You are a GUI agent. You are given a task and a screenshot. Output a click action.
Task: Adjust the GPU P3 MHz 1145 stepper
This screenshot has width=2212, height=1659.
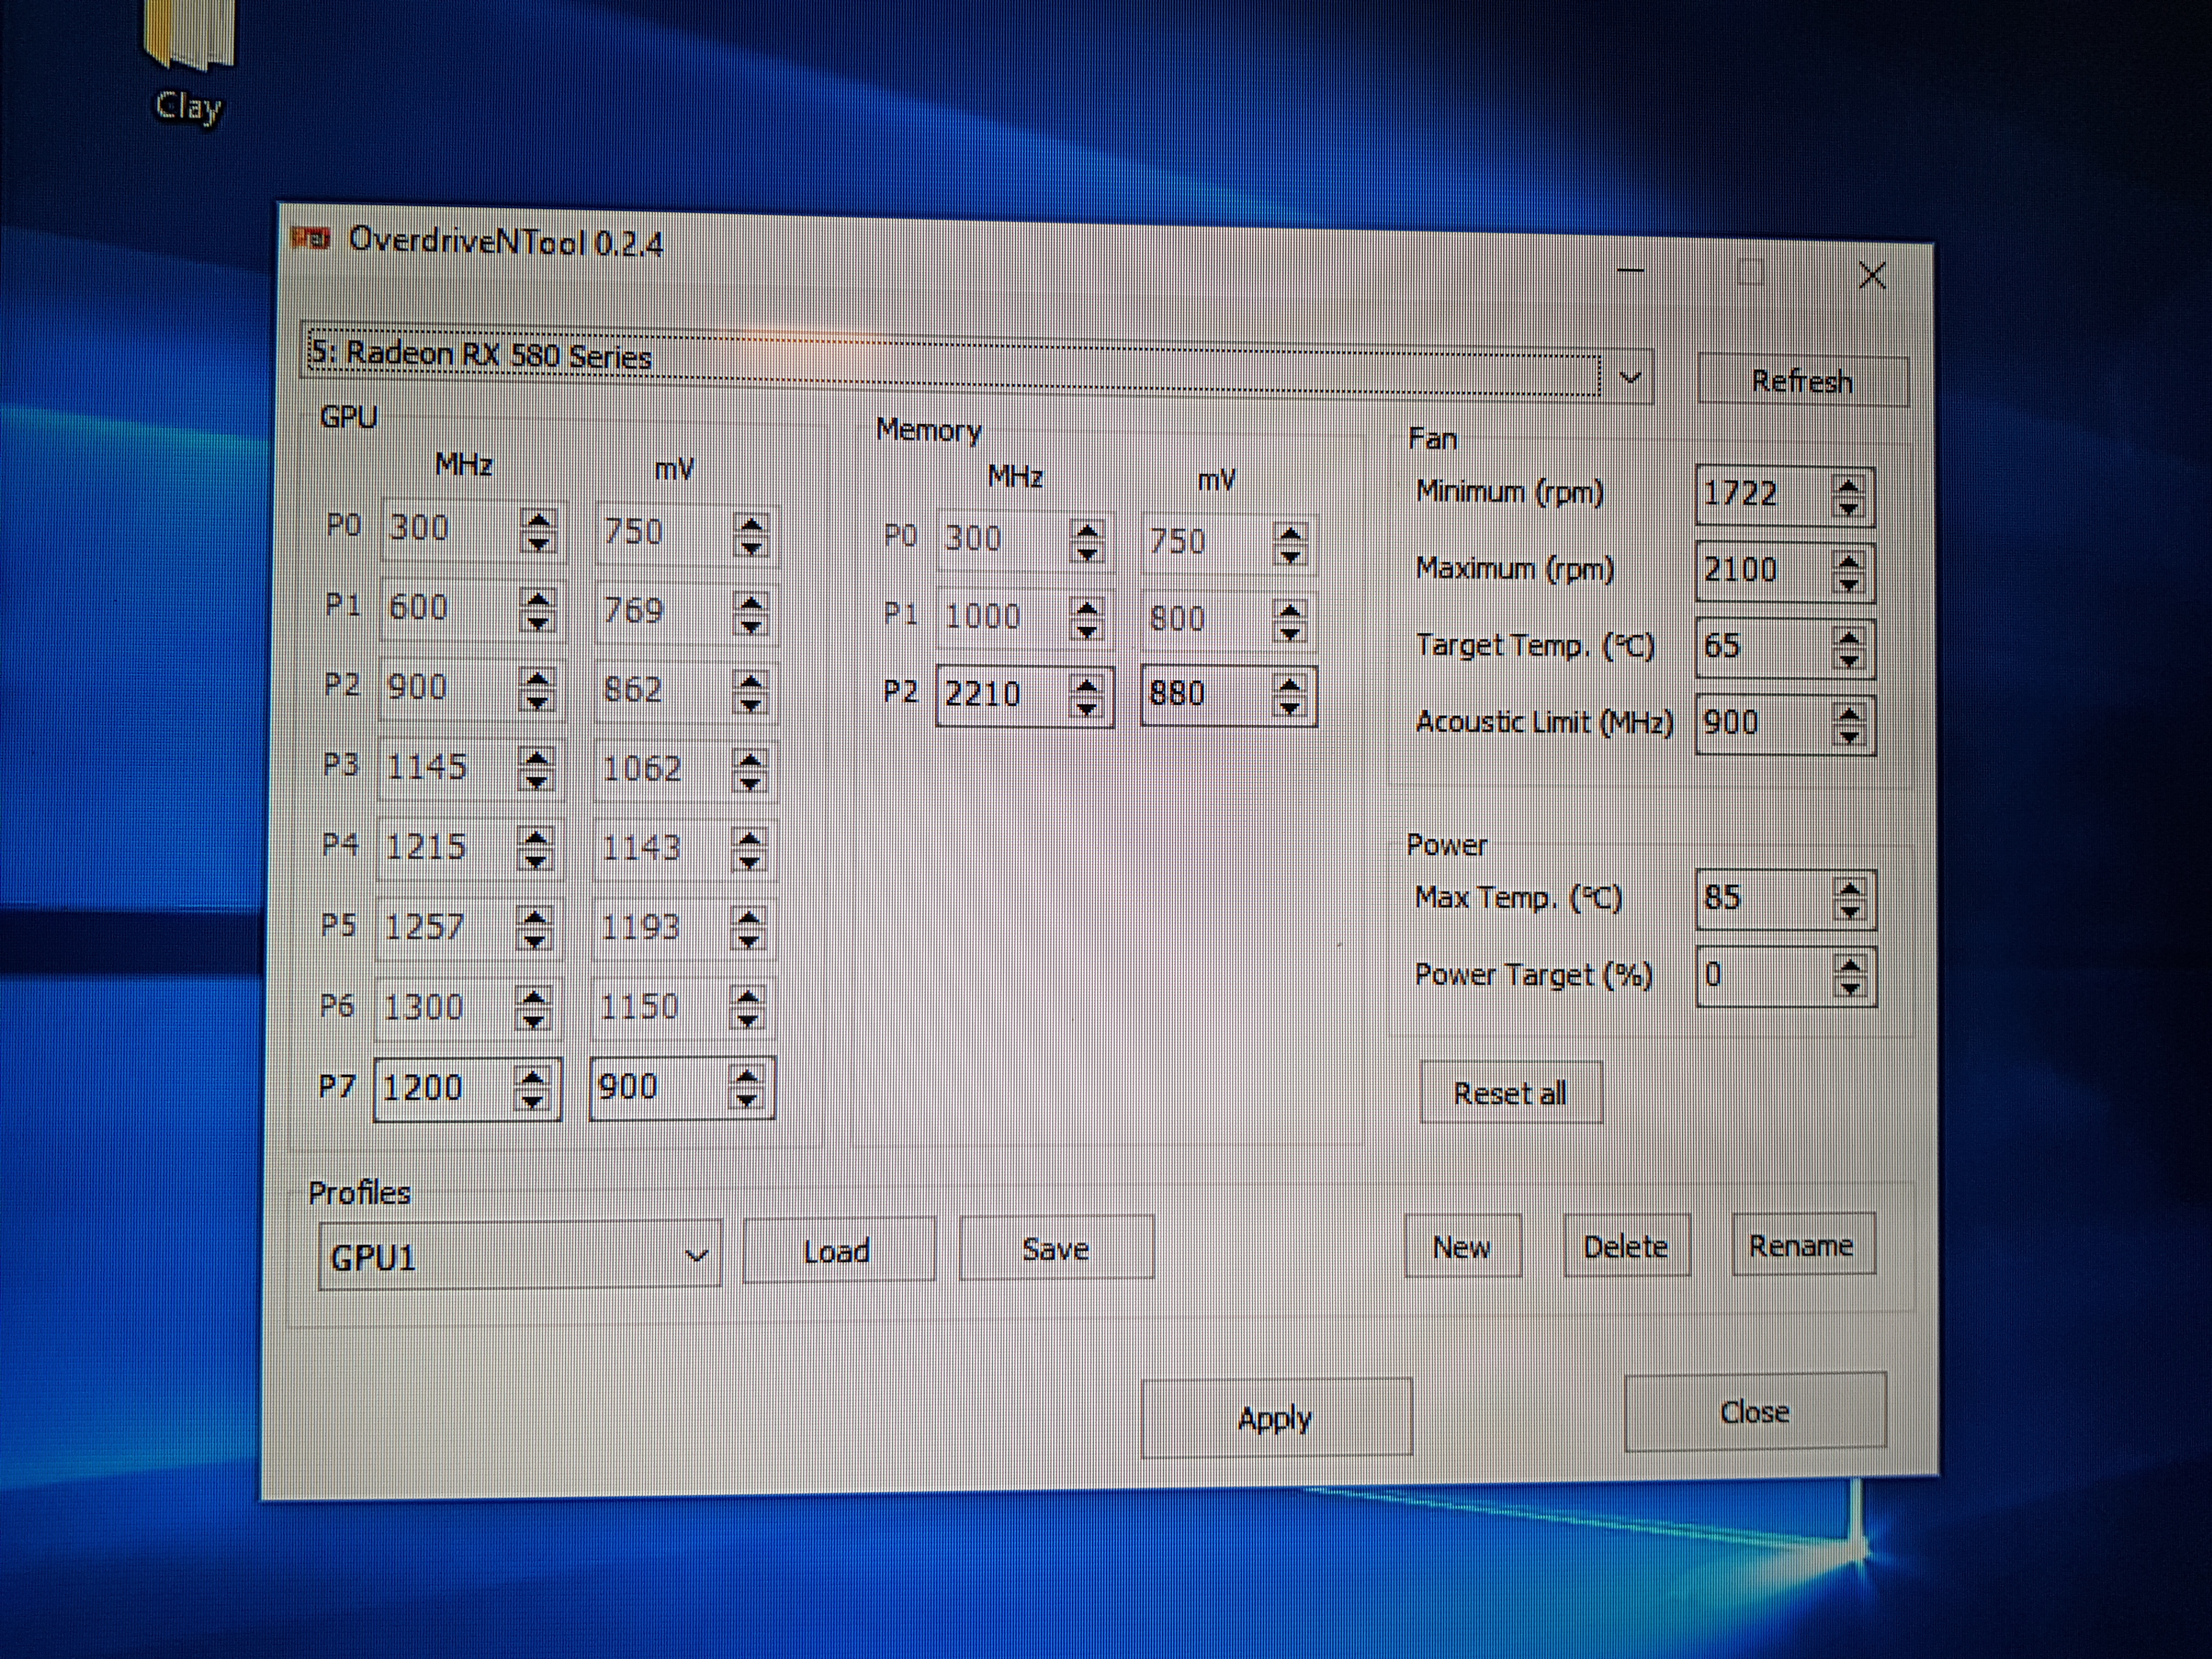pyautogui.click(x=536, y=769)
